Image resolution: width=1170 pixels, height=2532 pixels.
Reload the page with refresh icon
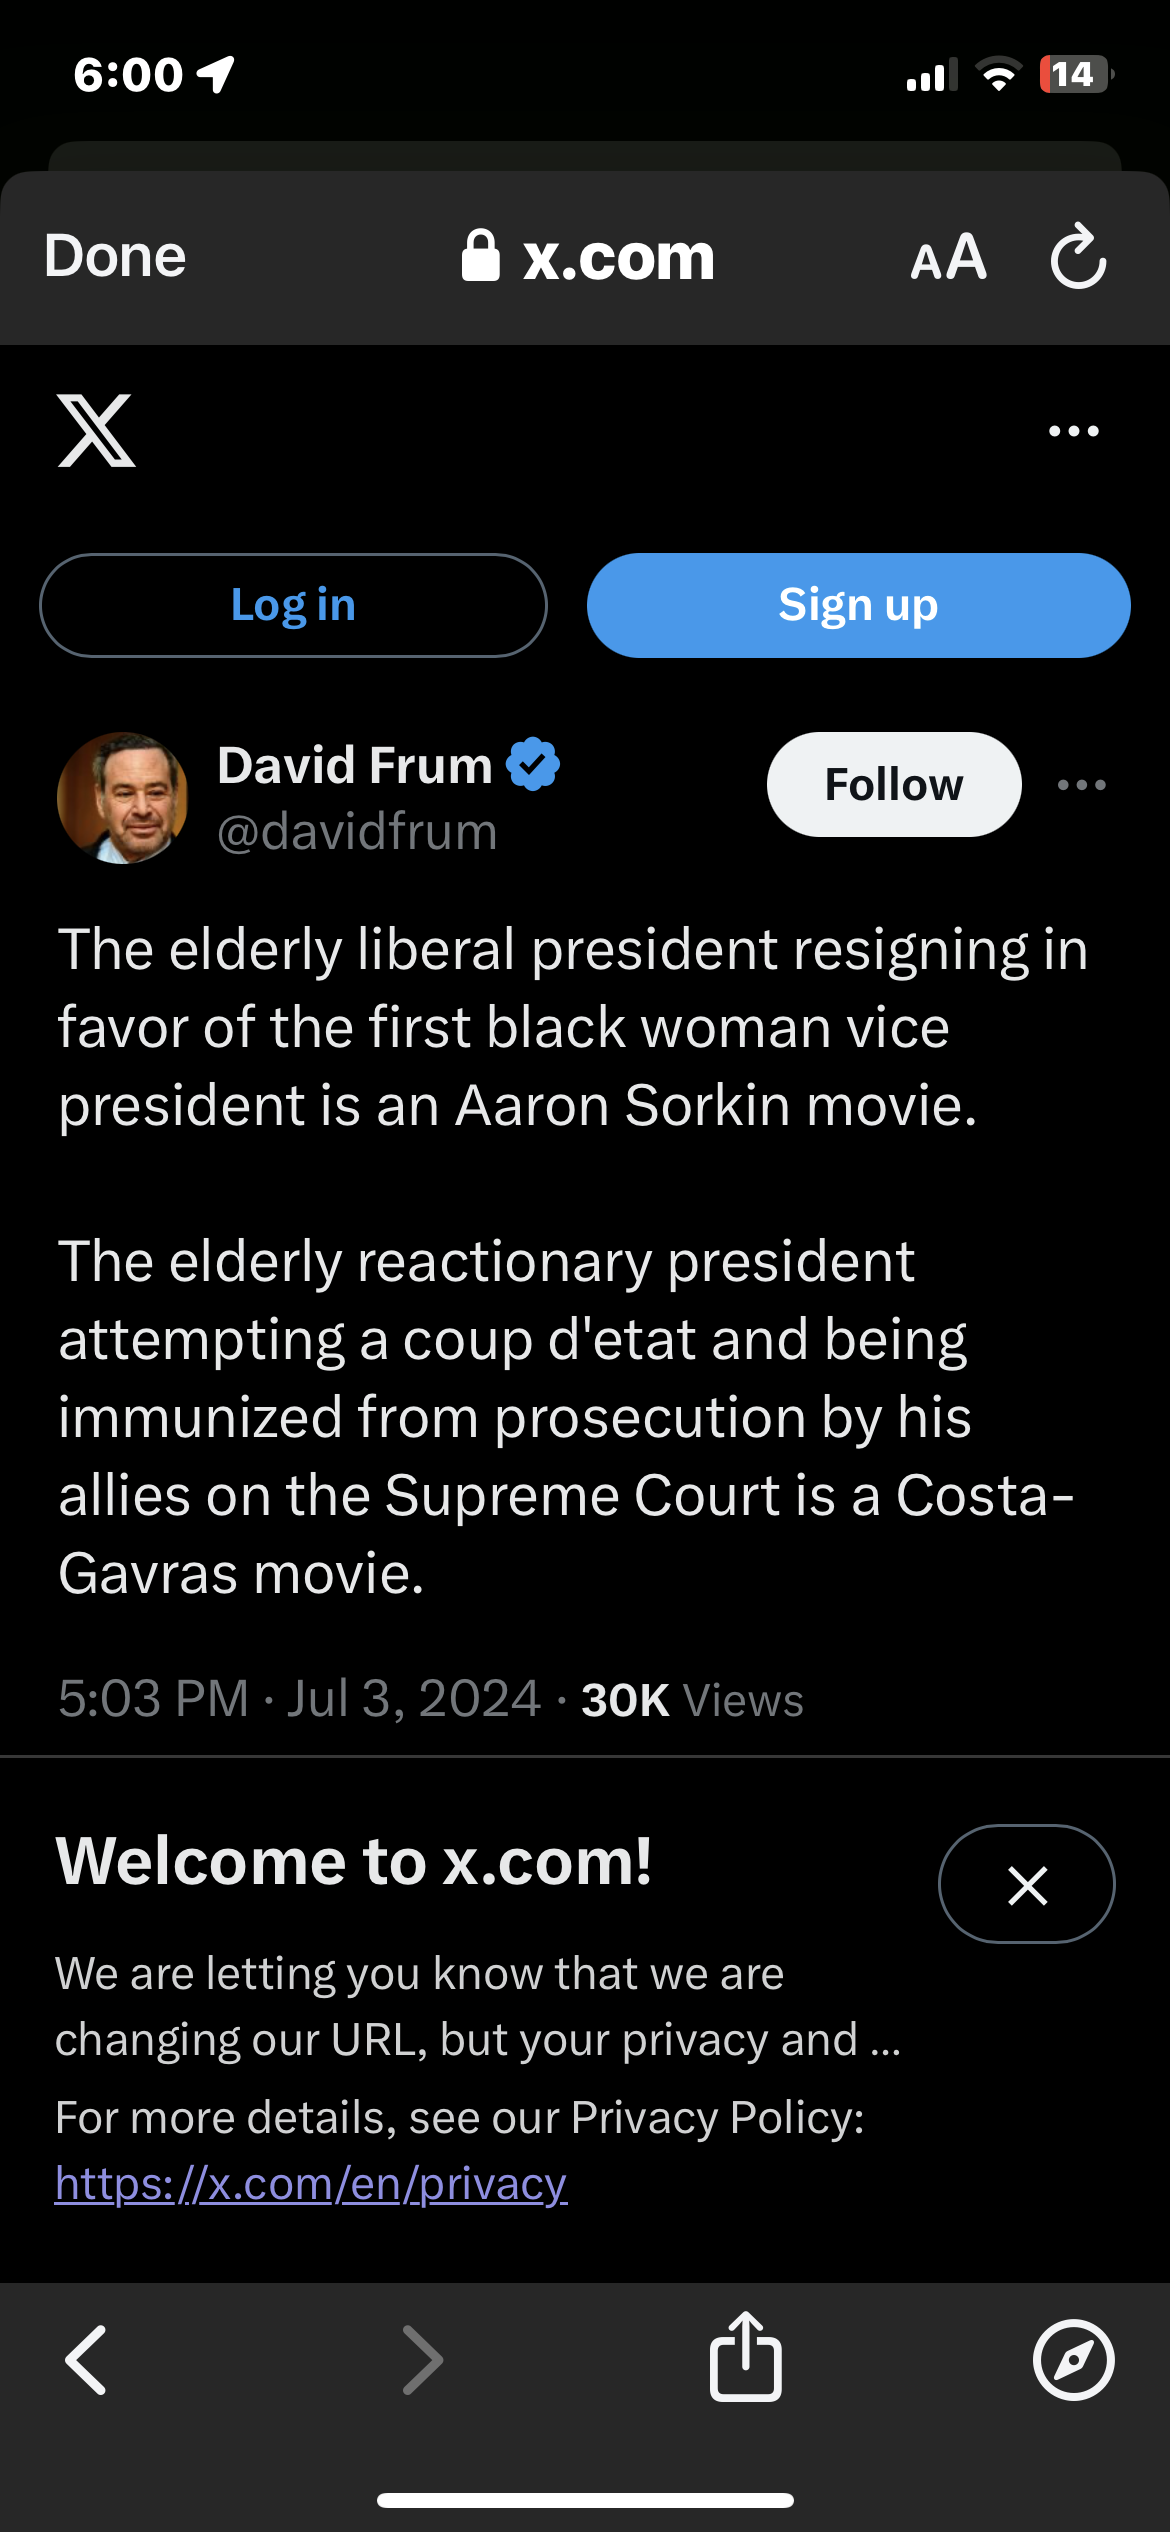[1078, 257]
